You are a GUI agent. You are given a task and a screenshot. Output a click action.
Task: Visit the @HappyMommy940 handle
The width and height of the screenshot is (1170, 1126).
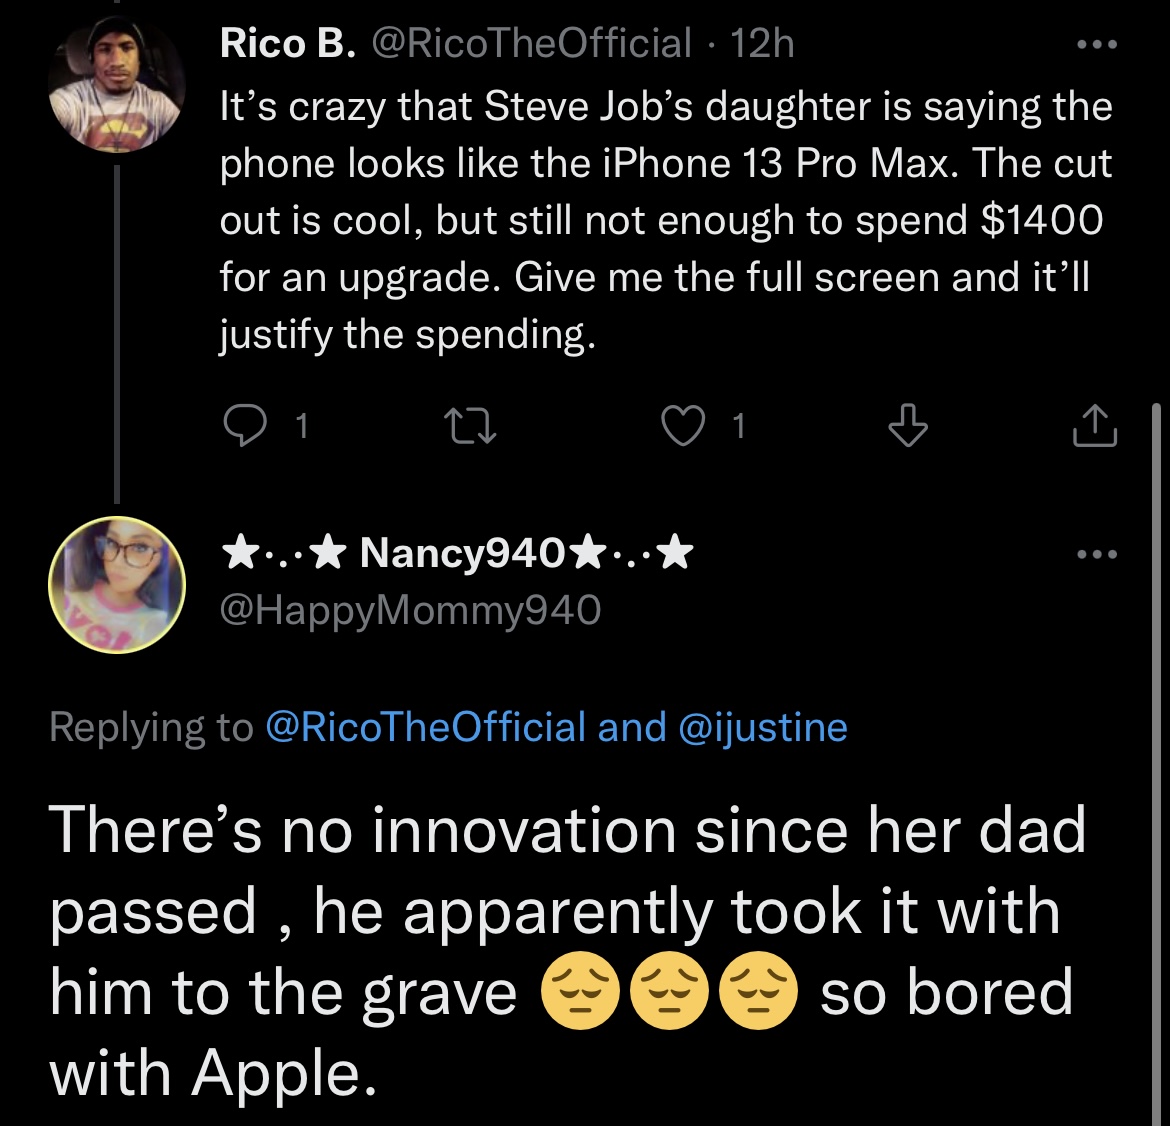[x=410, y=609]
